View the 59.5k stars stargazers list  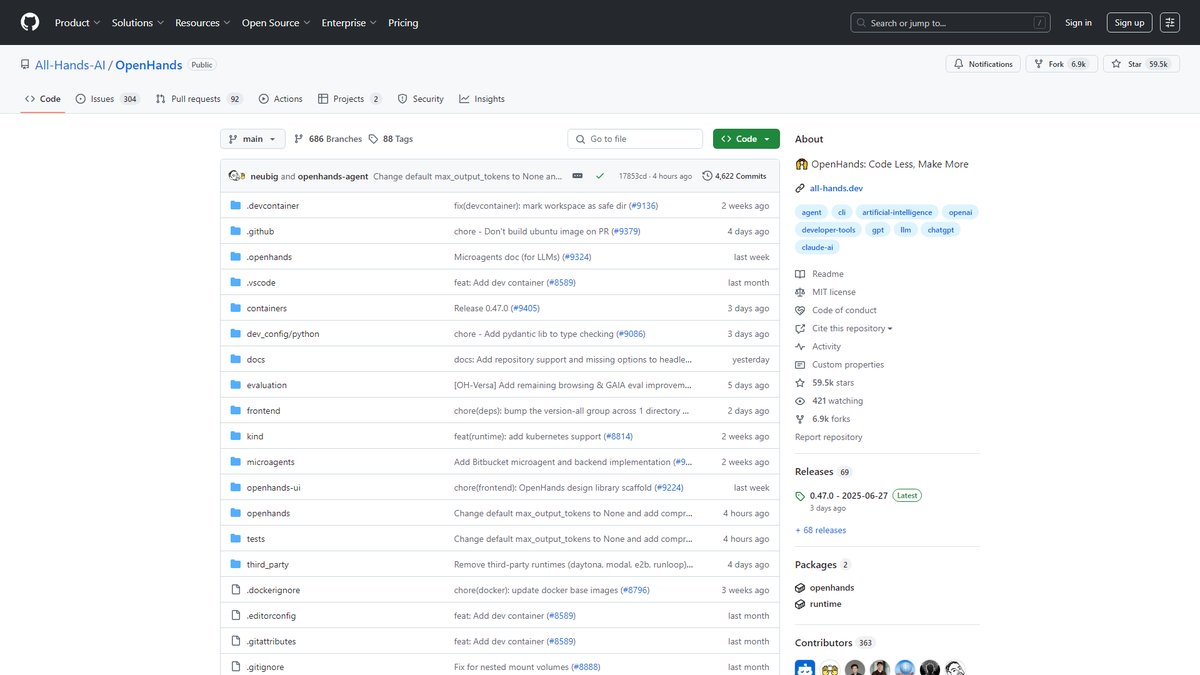[x=832, y=383]
